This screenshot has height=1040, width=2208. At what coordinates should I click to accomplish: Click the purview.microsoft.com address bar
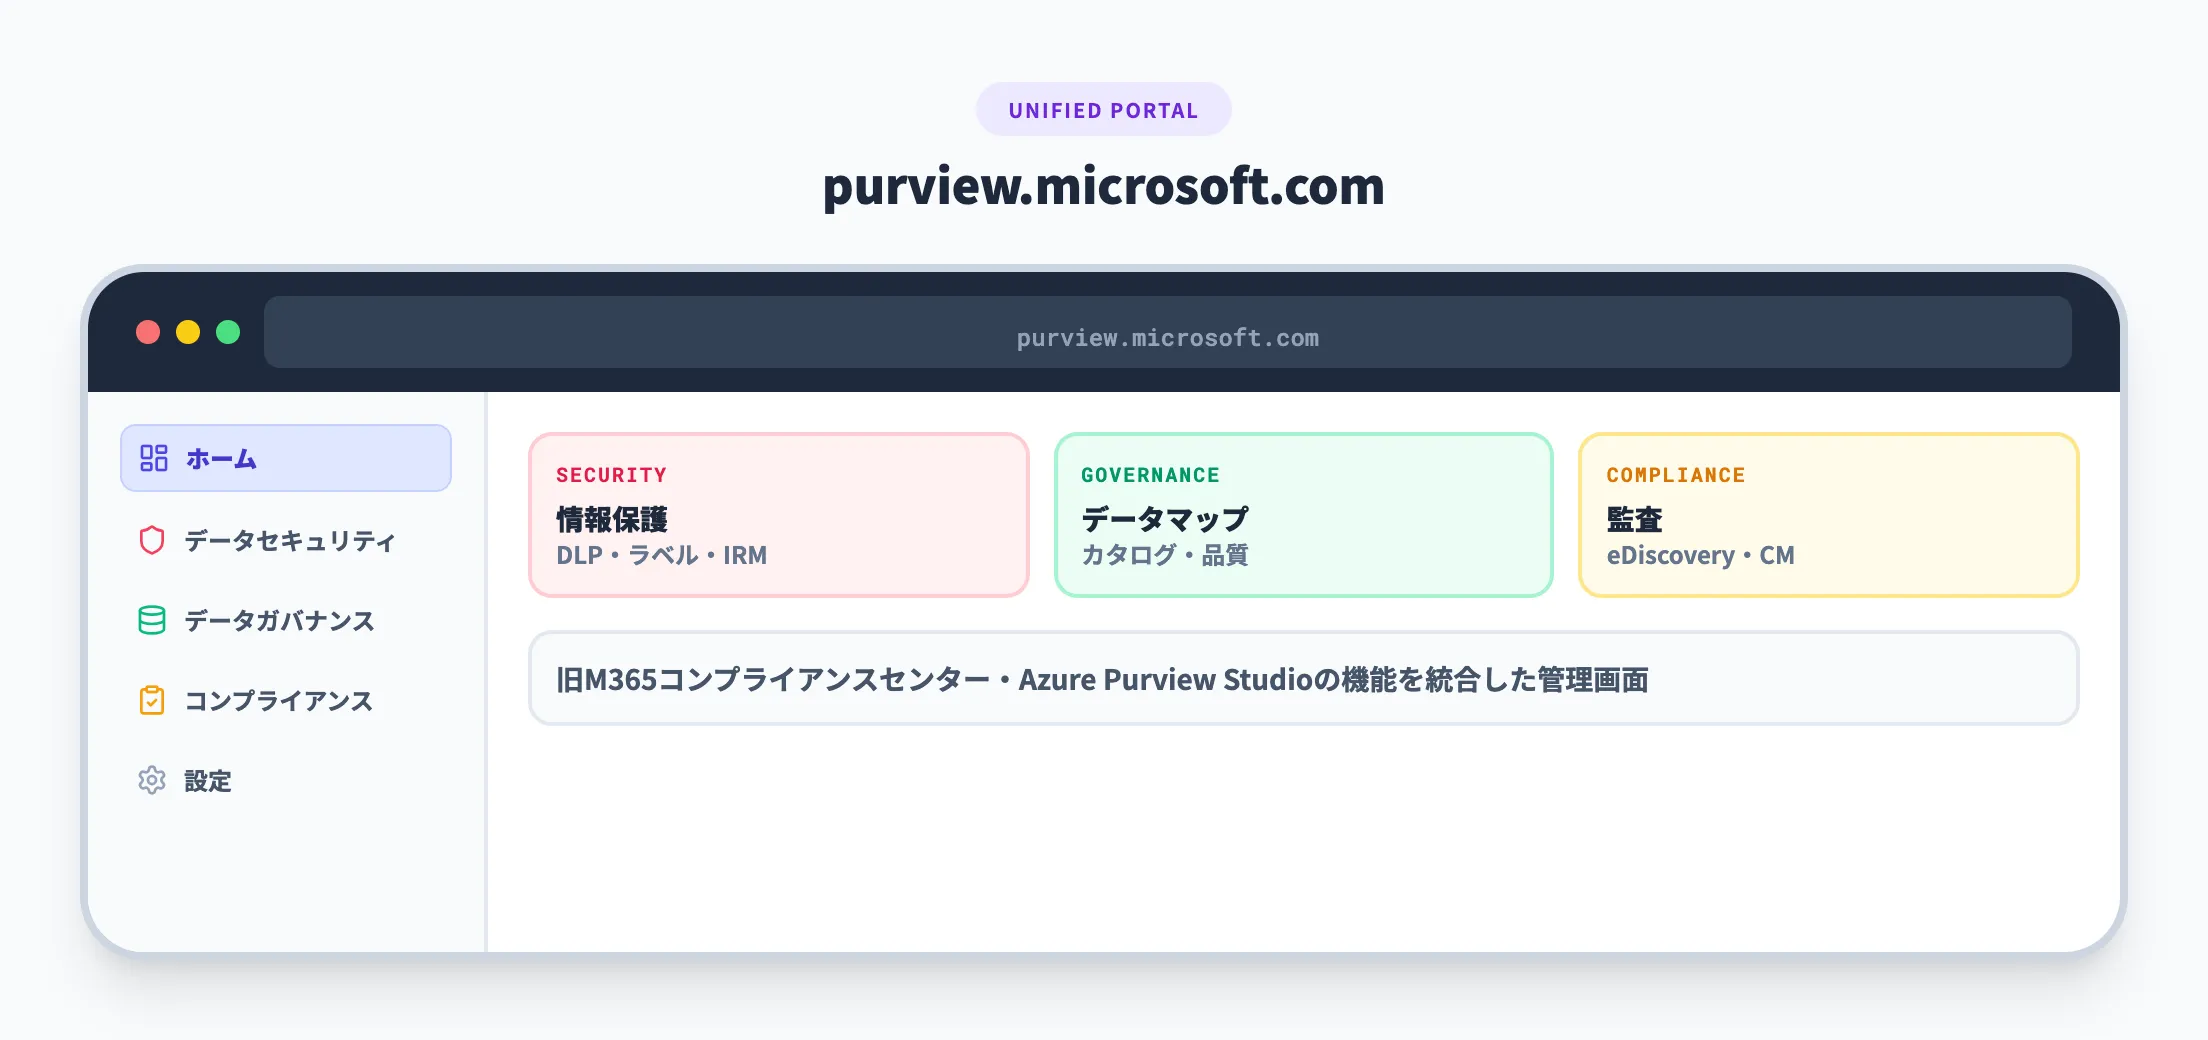(x=1166, y=336)
